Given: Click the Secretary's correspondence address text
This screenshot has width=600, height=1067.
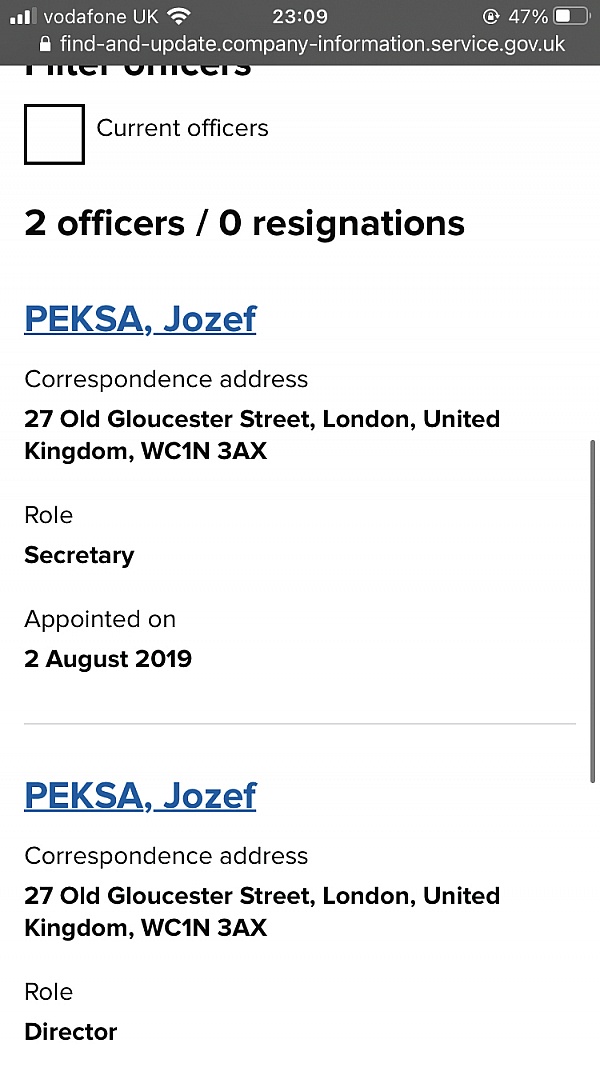Looking at the screenshot, I should click(x=262, y=435).
